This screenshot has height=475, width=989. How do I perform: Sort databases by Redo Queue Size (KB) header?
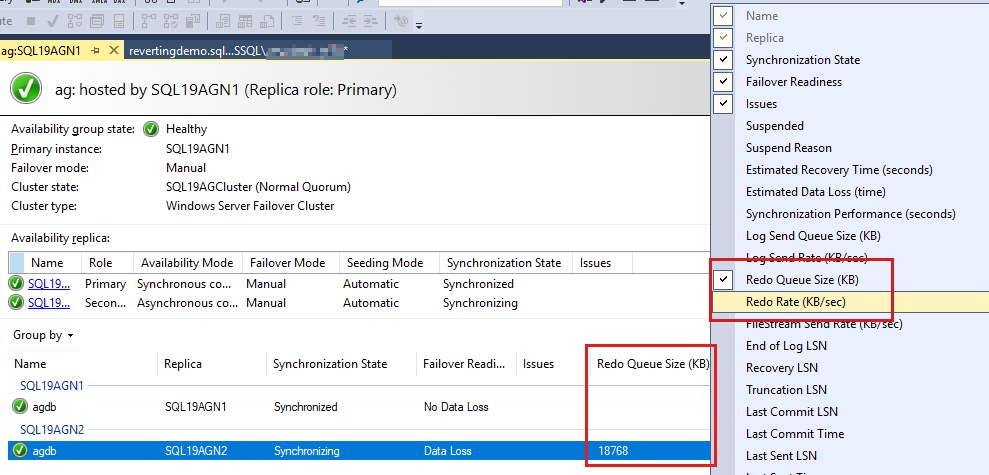click(653, 364)
